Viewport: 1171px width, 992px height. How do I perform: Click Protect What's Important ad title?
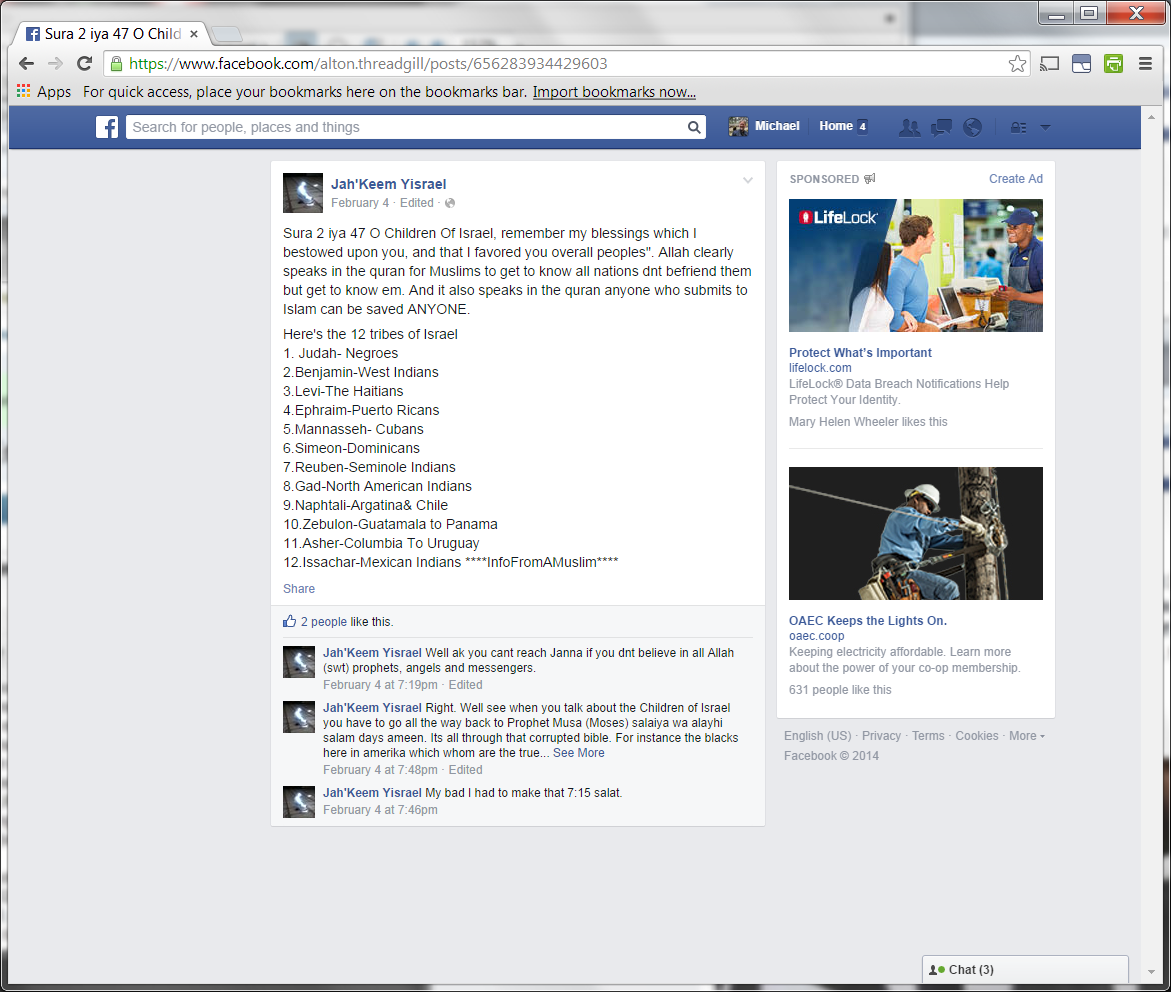(860, 353)
